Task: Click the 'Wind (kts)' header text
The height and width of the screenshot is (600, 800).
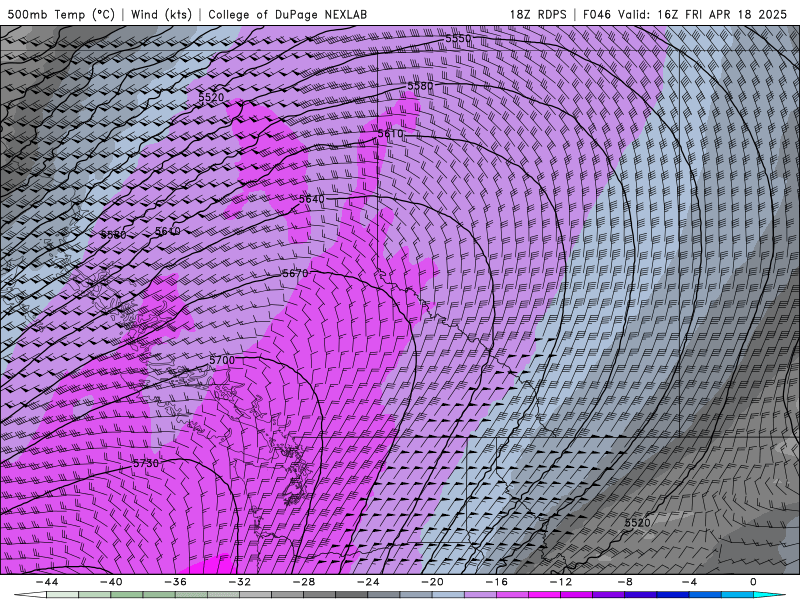Action: point(161,14)
